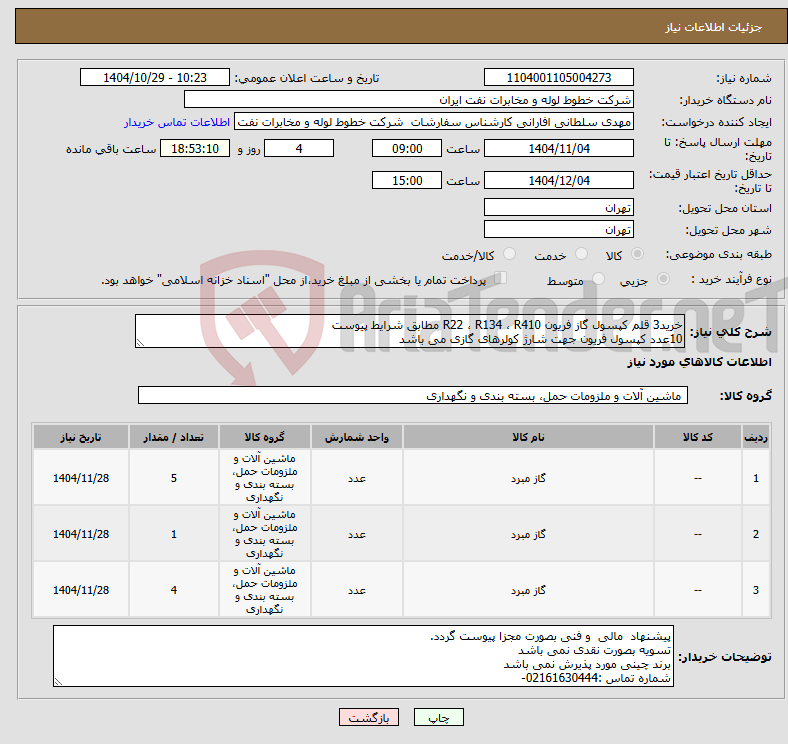
Task: Choose the متوسط purchase type radio
Action: point(599,278)
